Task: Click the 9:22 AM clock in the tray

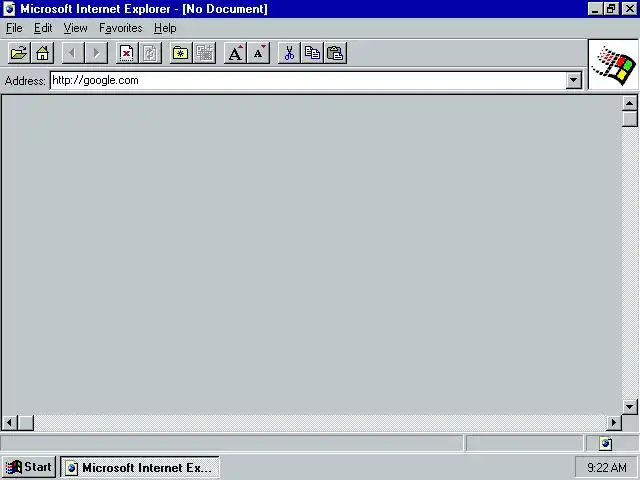Action: coord(607,467)
